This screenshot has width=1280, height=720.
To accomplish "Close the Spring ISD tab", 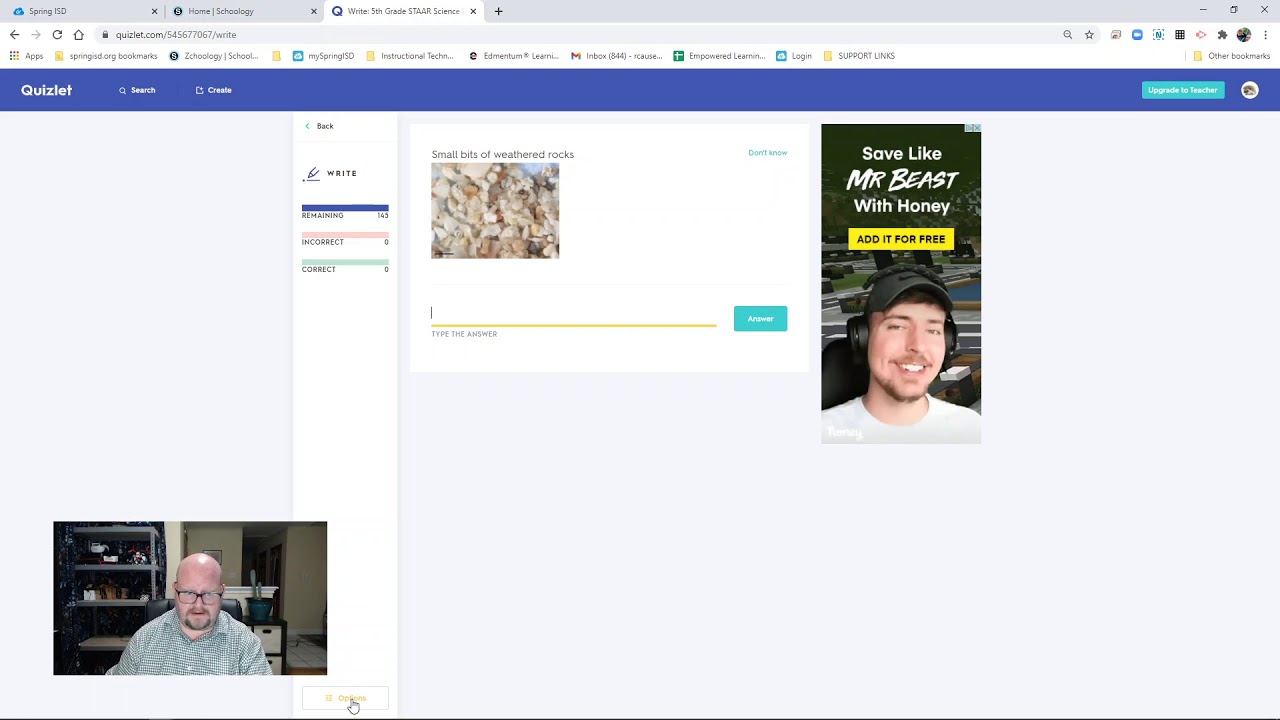I will (x=154, y=11).
